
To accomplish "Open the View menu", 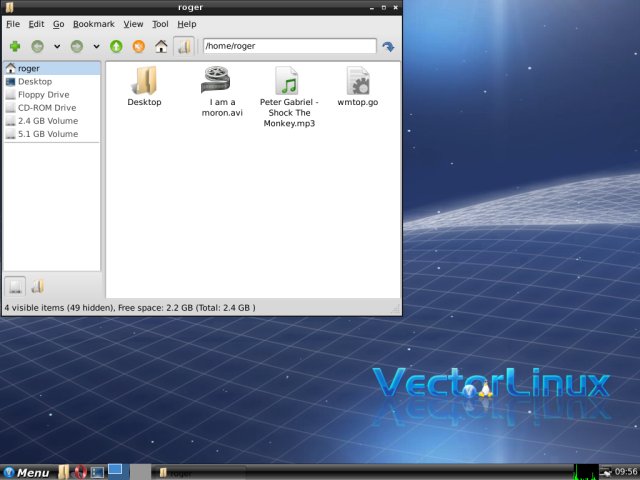I will coord(133,24).
